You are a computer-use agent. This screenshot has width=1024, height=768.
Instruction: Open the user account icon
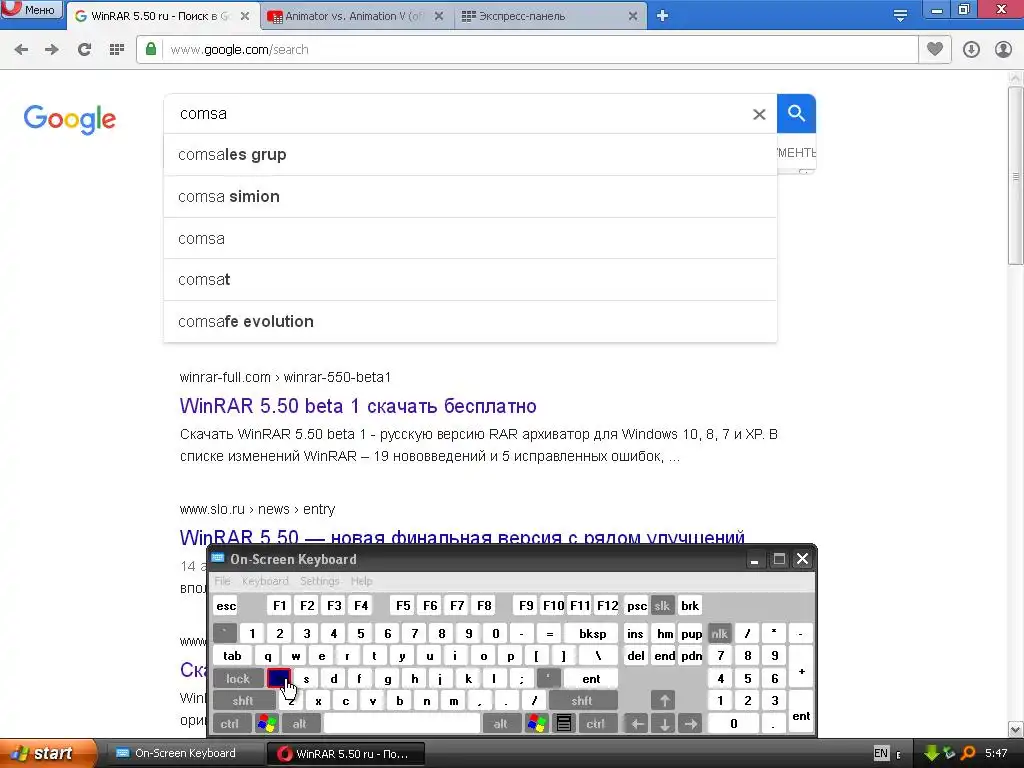(1003, 50)
